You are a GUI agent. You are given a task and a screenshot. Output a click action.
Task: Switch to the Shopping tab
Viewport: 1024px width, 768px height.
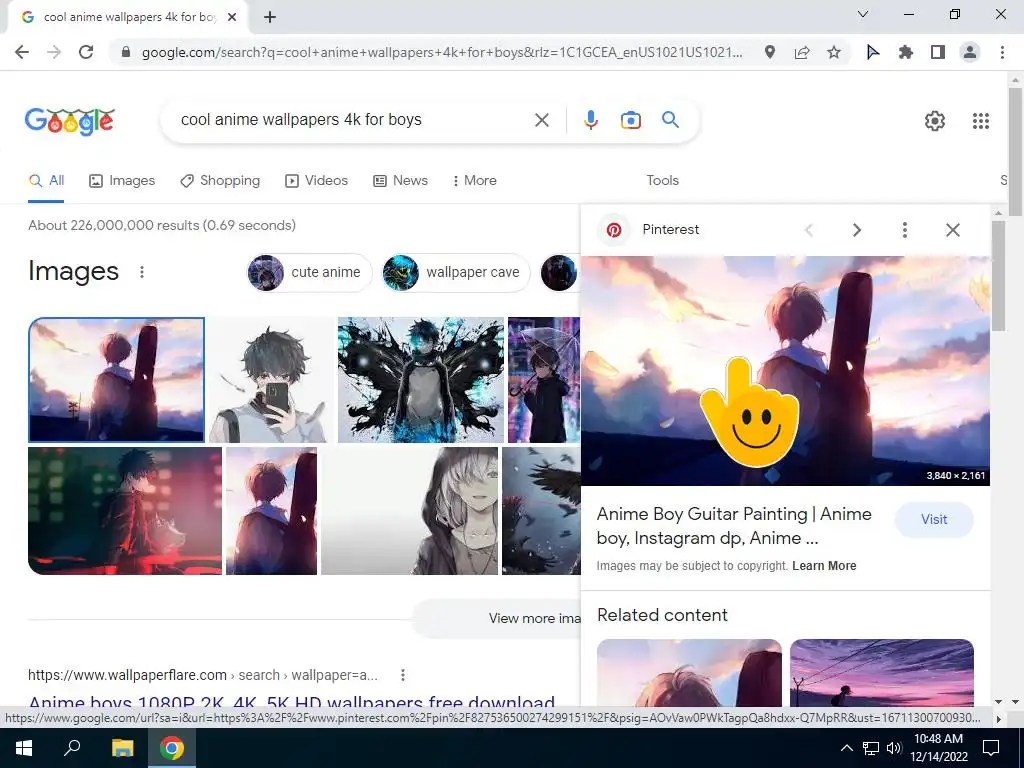[x=220, y=180]
